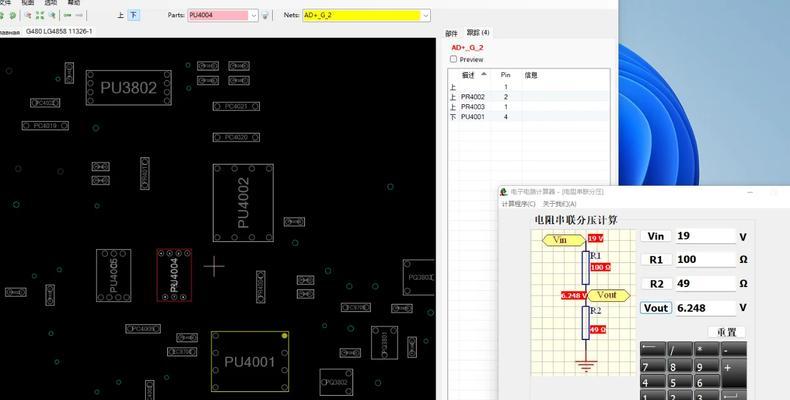Open the Parts dropdown list
This screenshot has height=400, width=790.
(x=253, y=16)
